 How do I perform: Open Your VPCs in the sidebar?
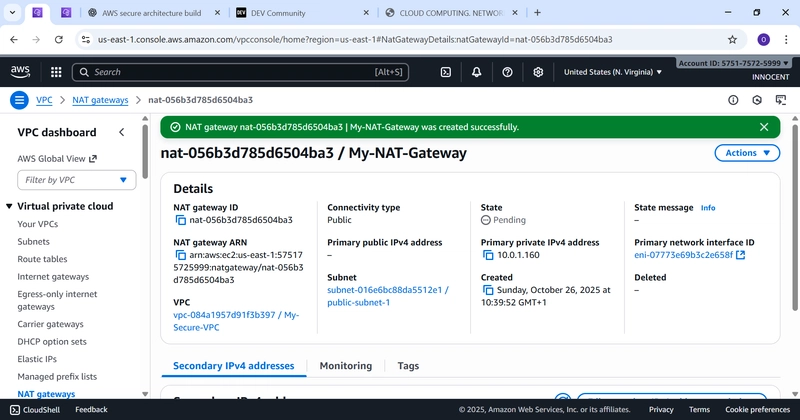tap(38, 224)
